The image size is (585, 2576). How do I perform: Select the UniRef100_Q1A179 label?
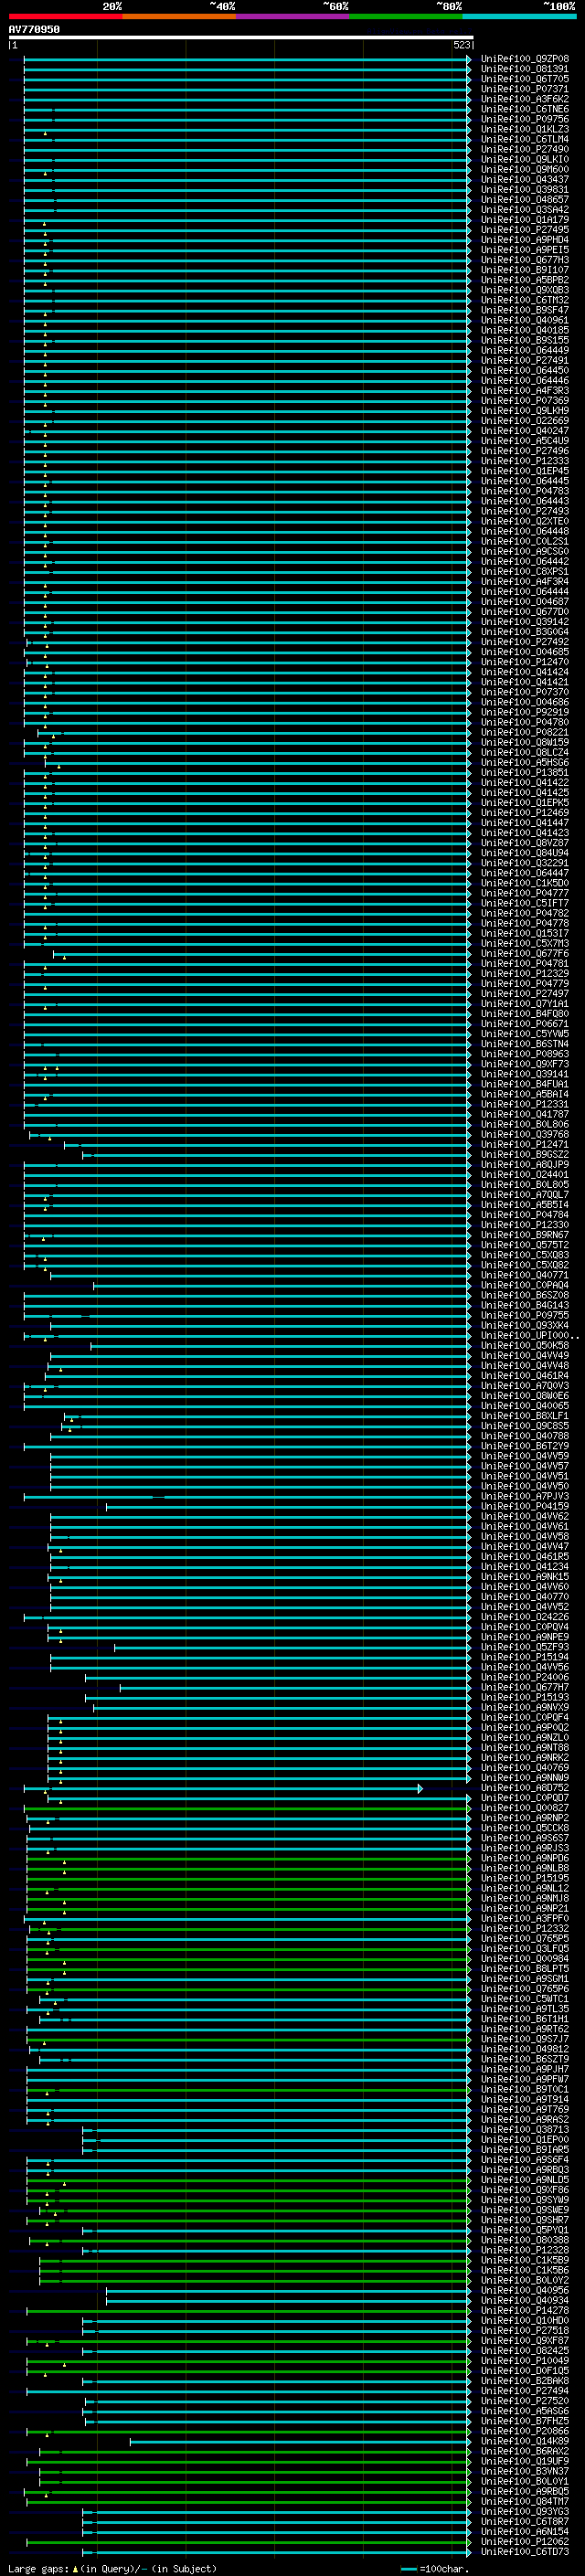coord(525,220)
